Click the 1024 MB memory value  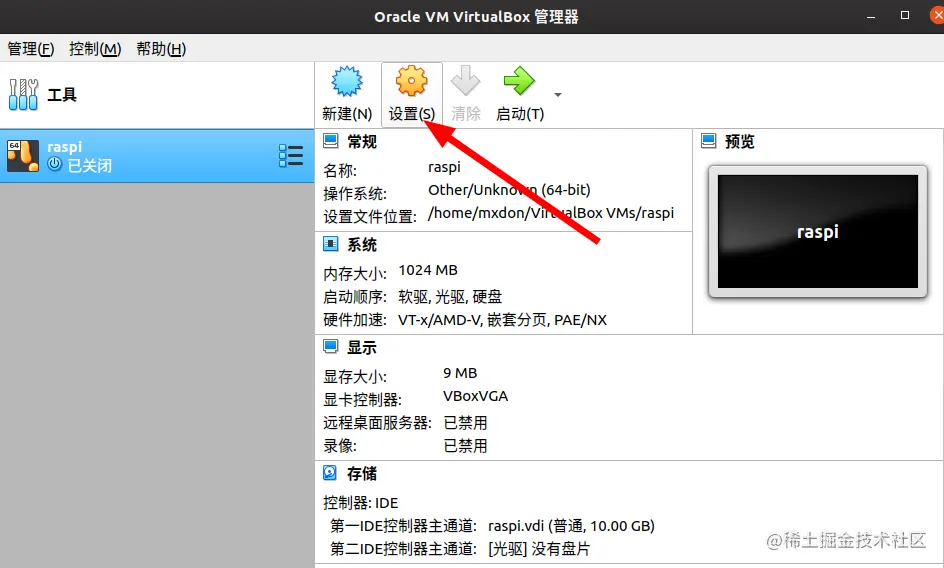coord(428,270)
